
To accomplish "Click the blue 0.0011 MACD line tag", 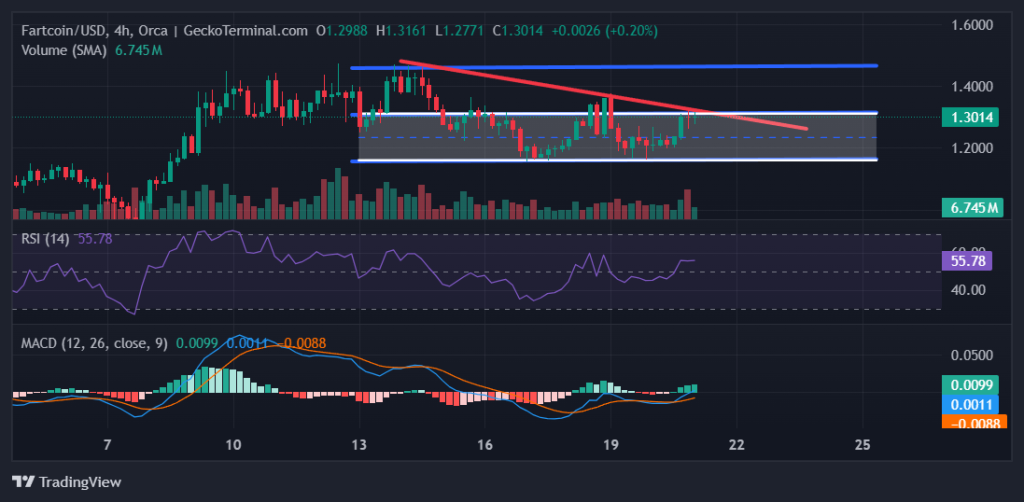I will pyautogui.click(x=972, y=404).
